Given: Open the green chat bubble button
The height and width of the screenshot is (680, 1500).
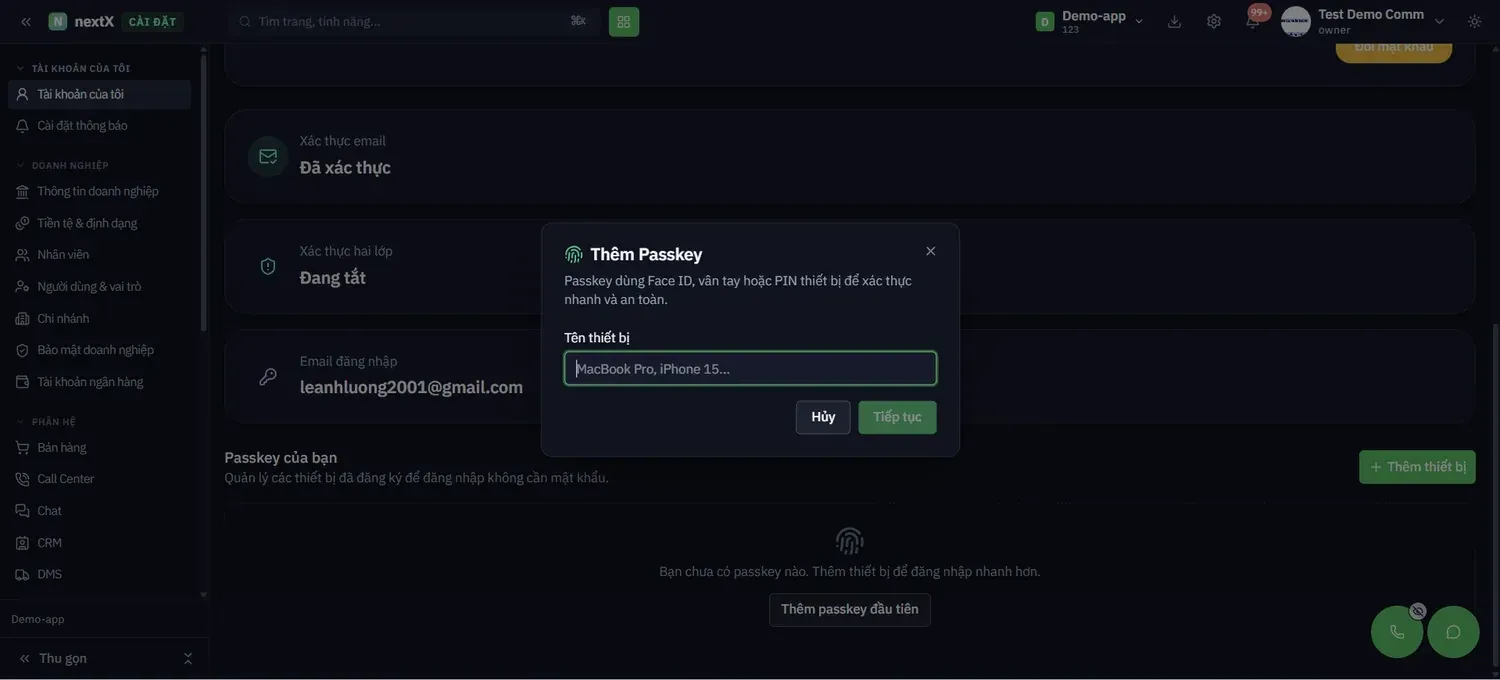Looking at the screenshot, I should coord(1453,632).
